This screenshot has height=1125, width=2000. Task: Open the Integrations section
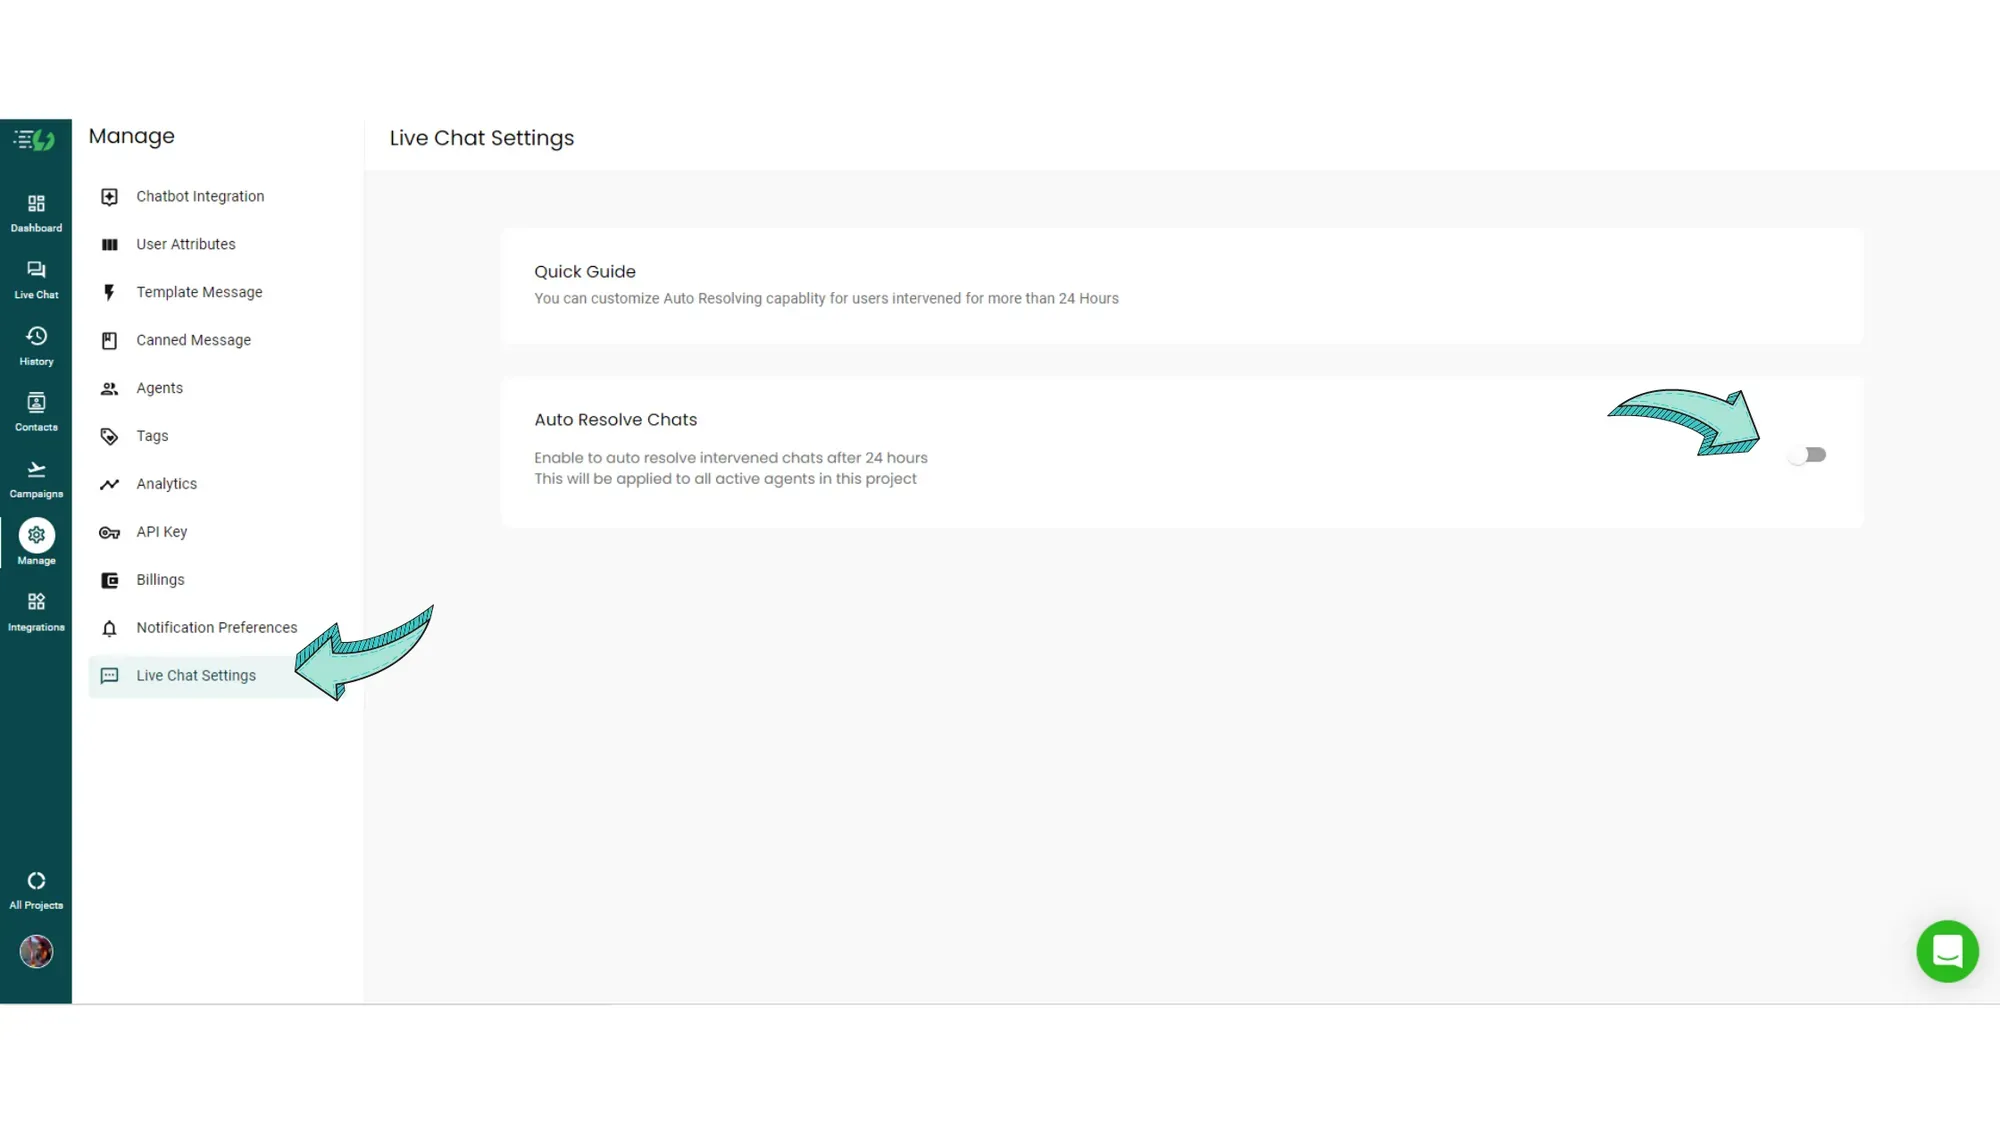[x=36, y=609]
